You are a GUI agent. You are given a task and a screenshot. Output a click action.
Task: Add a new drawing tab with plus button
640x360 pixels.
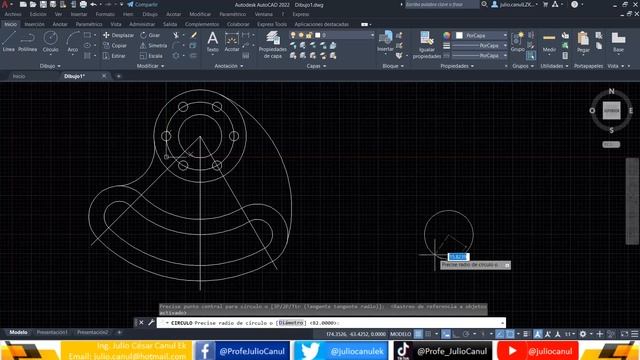[119, 76]
